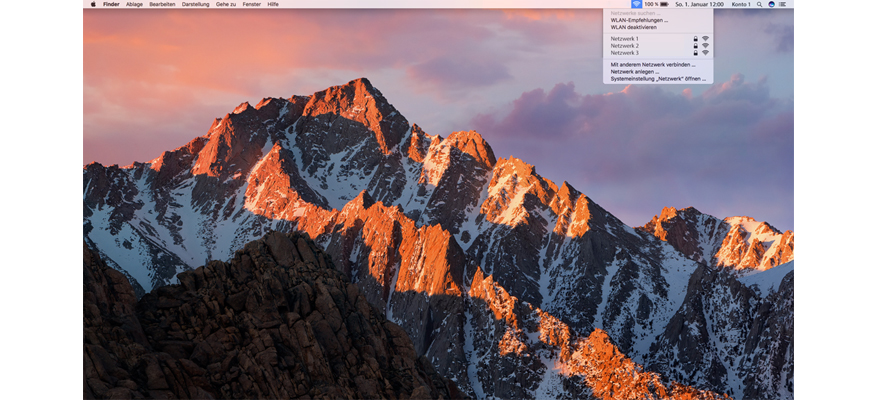
Task: Click the signal icon beside Netzwerk 3
Action: coord(705,52)
